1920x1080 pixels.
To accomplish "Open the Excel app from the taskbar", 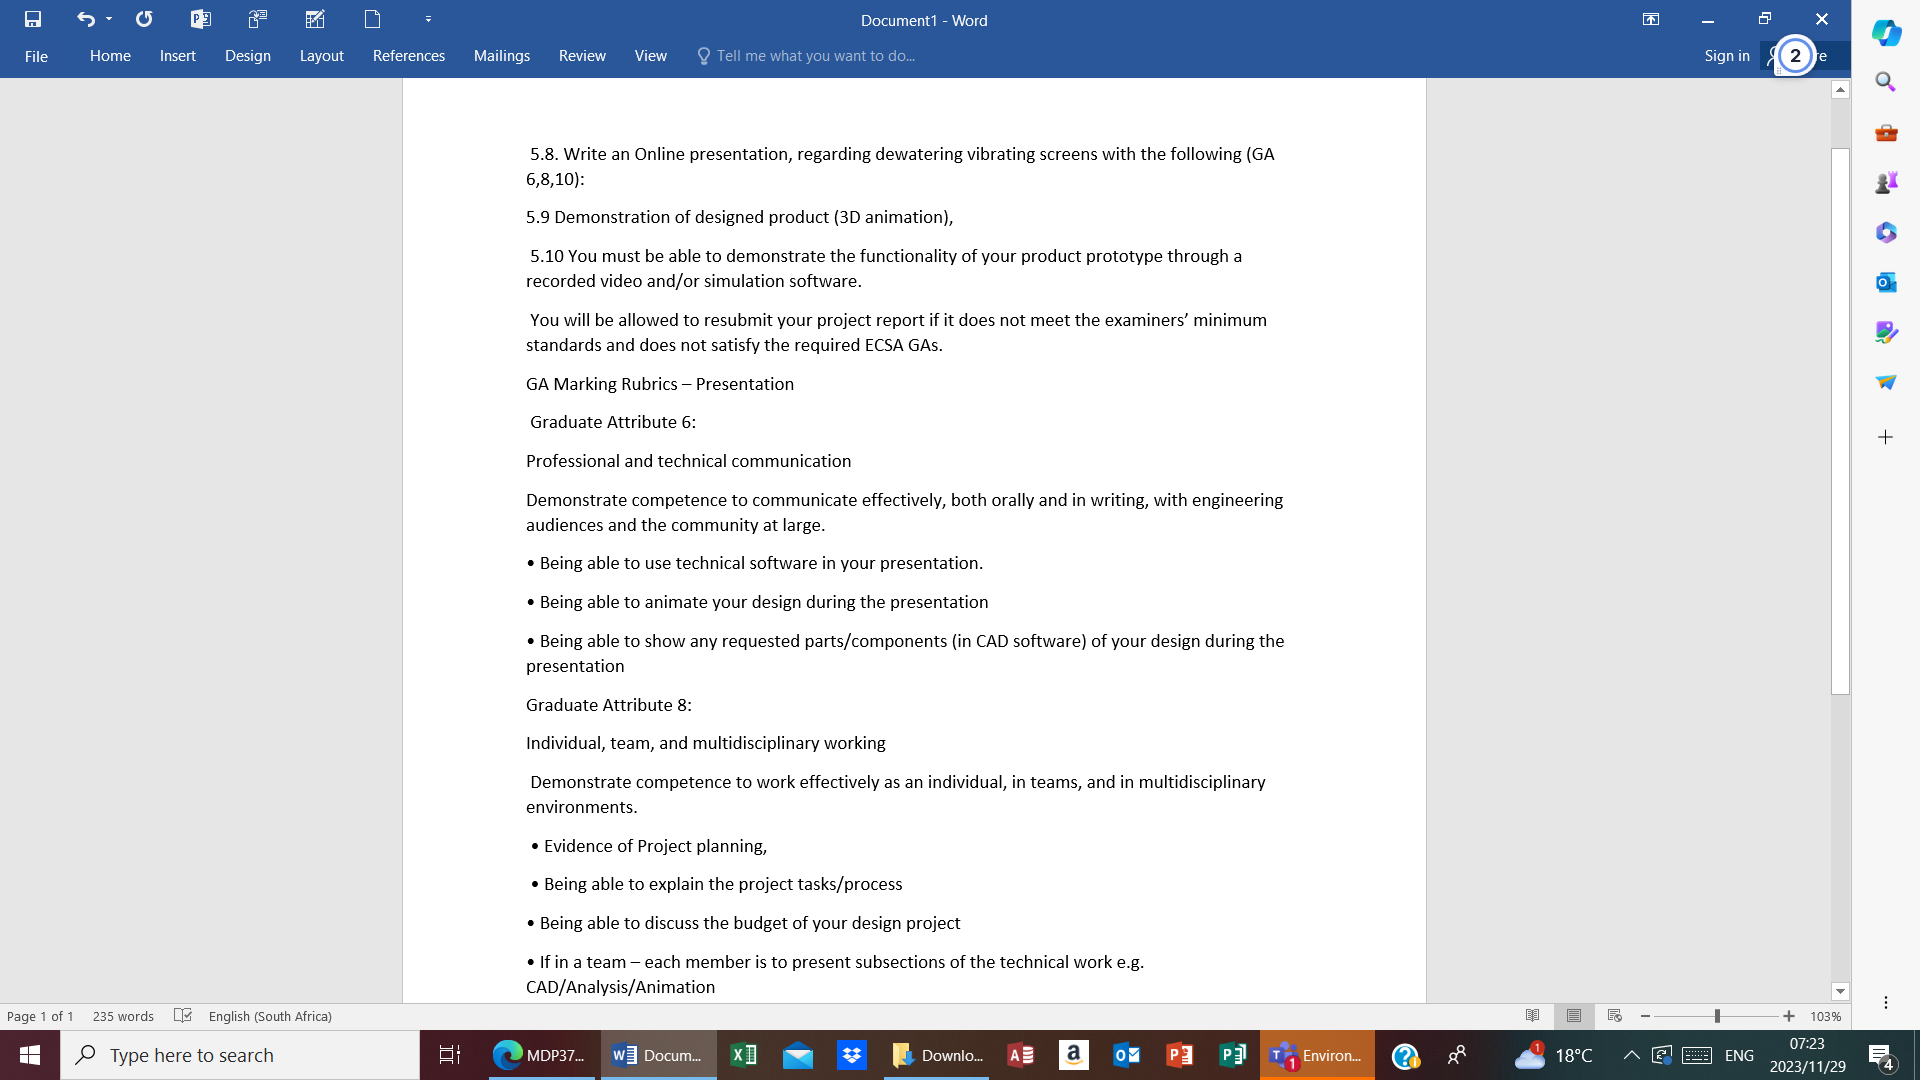I will 744,1055.
